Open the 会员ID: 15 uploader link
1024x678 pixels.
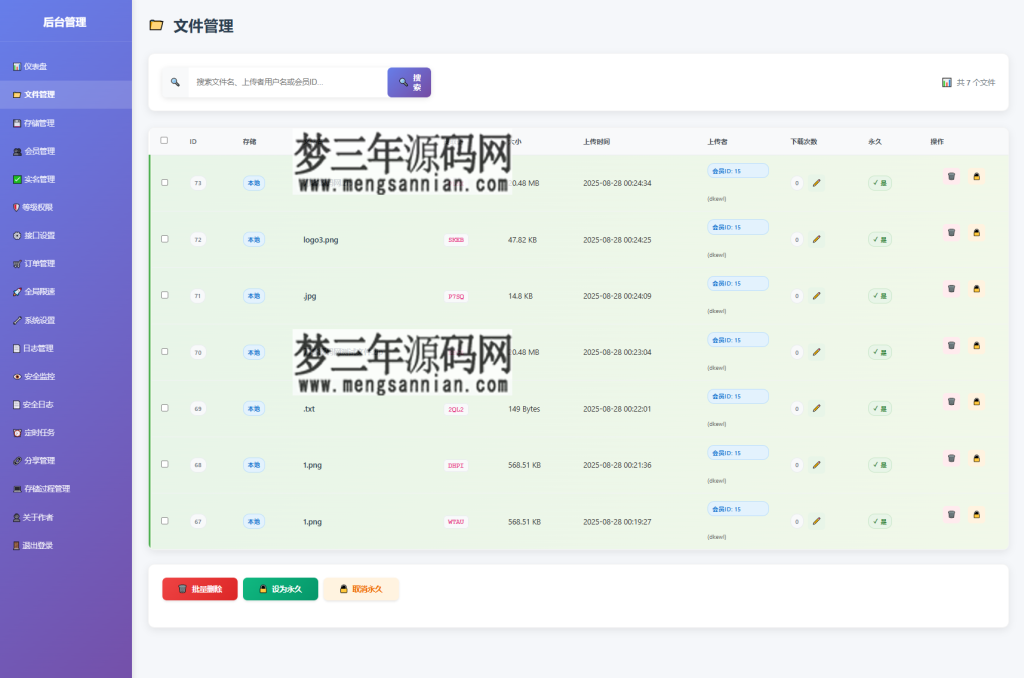738,170
